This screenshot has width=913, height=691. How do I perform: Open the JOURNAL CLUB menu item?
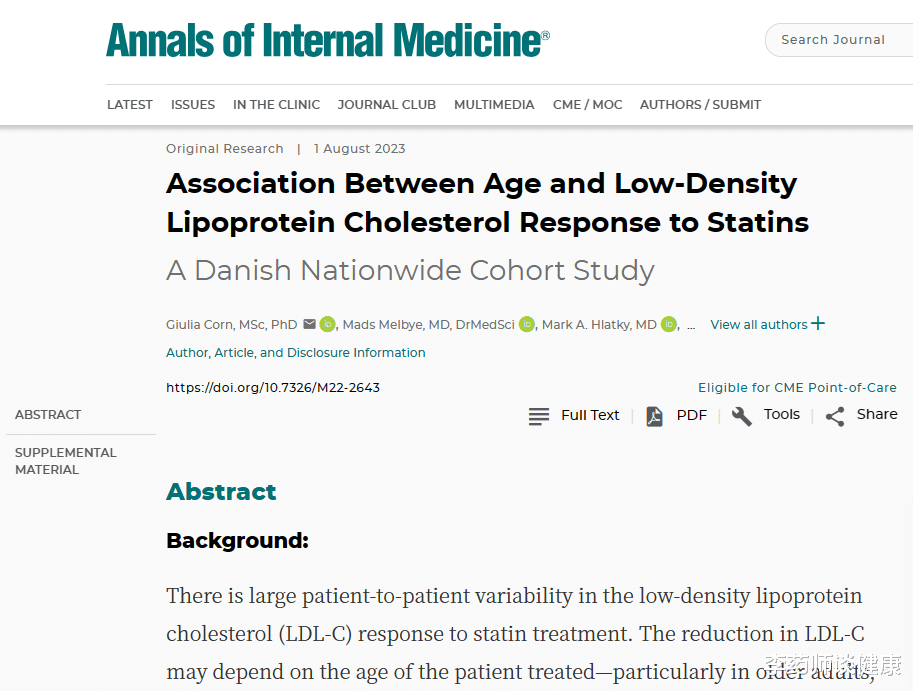387,104
